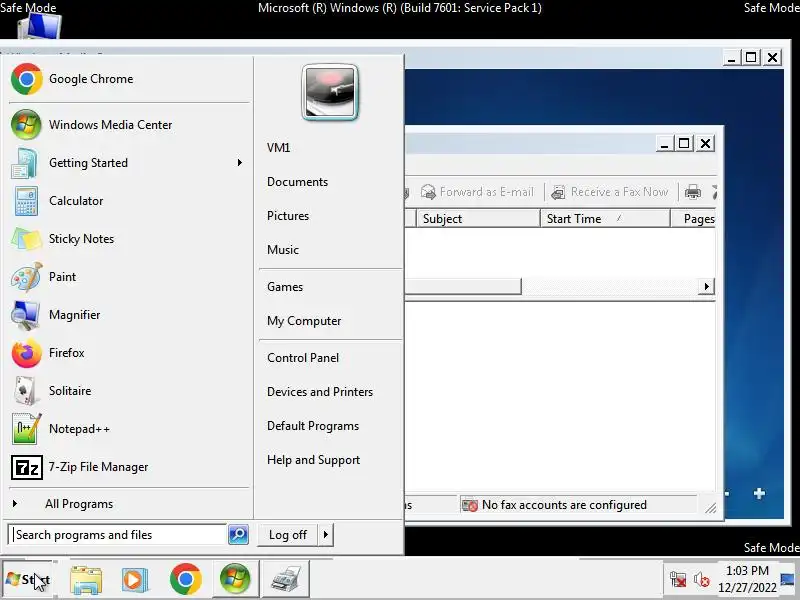The image size is (800, 600).
Task: Open Help and Support
Action: 313,460
